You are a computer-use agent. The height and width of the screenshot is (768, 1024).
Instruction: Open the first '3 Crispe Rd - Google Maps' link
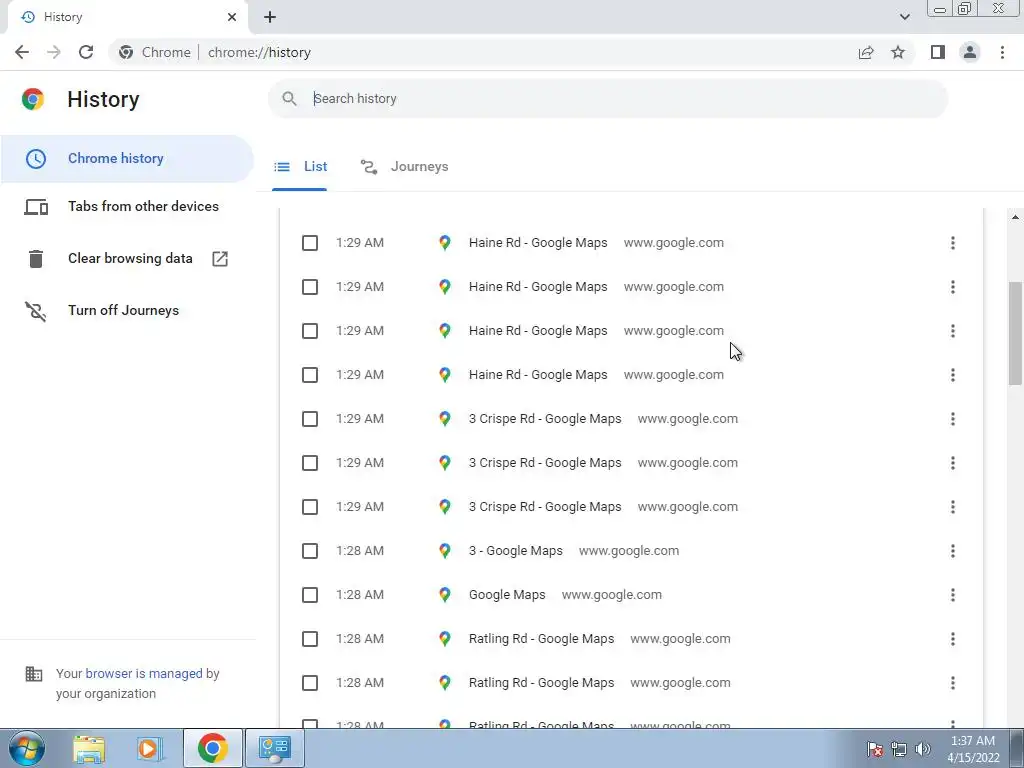(x=545, y=419)
